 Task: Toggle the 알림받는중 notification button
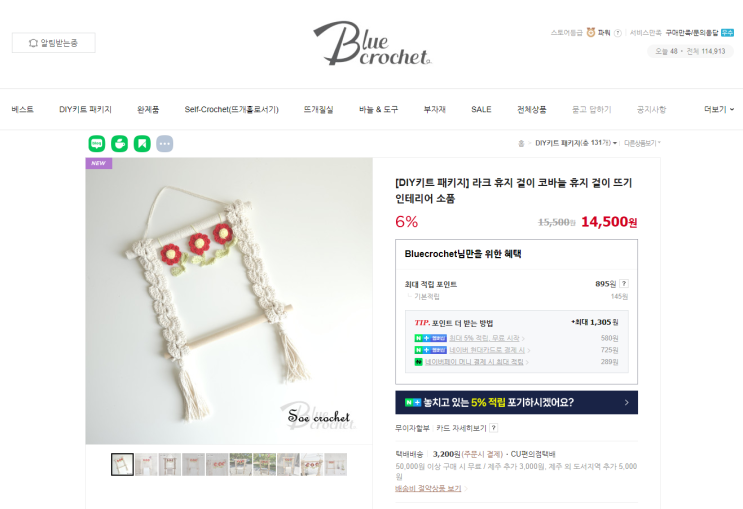[54, 43]
